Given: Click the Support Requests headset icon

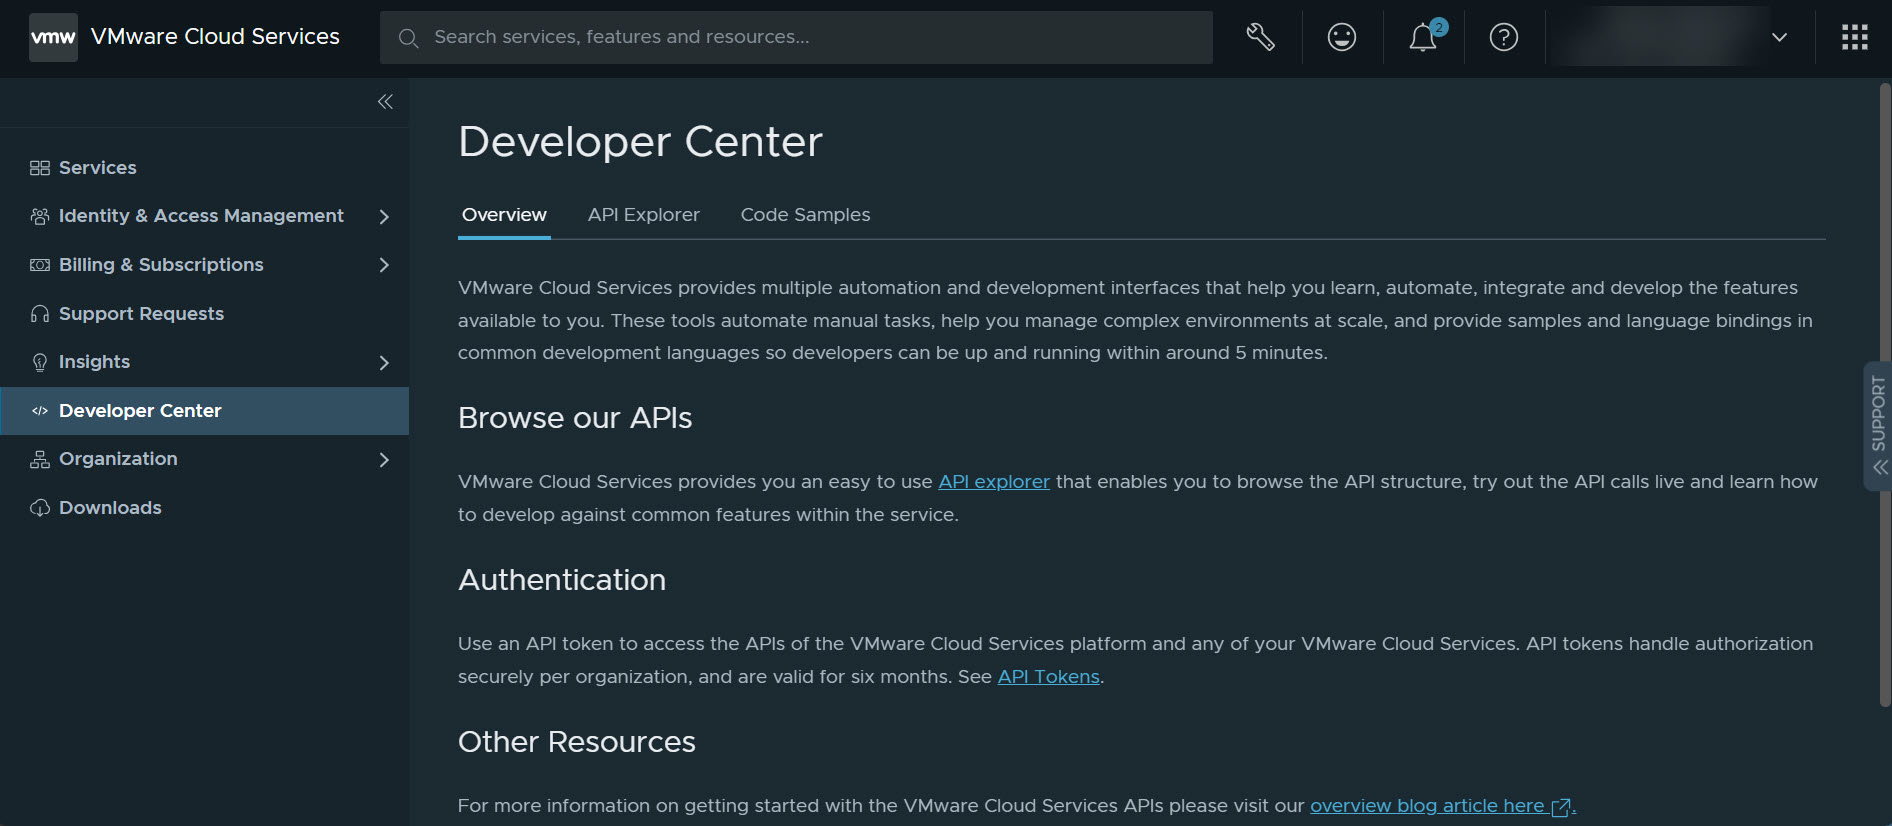Looking at the screenshot, I should coord(40,314).
